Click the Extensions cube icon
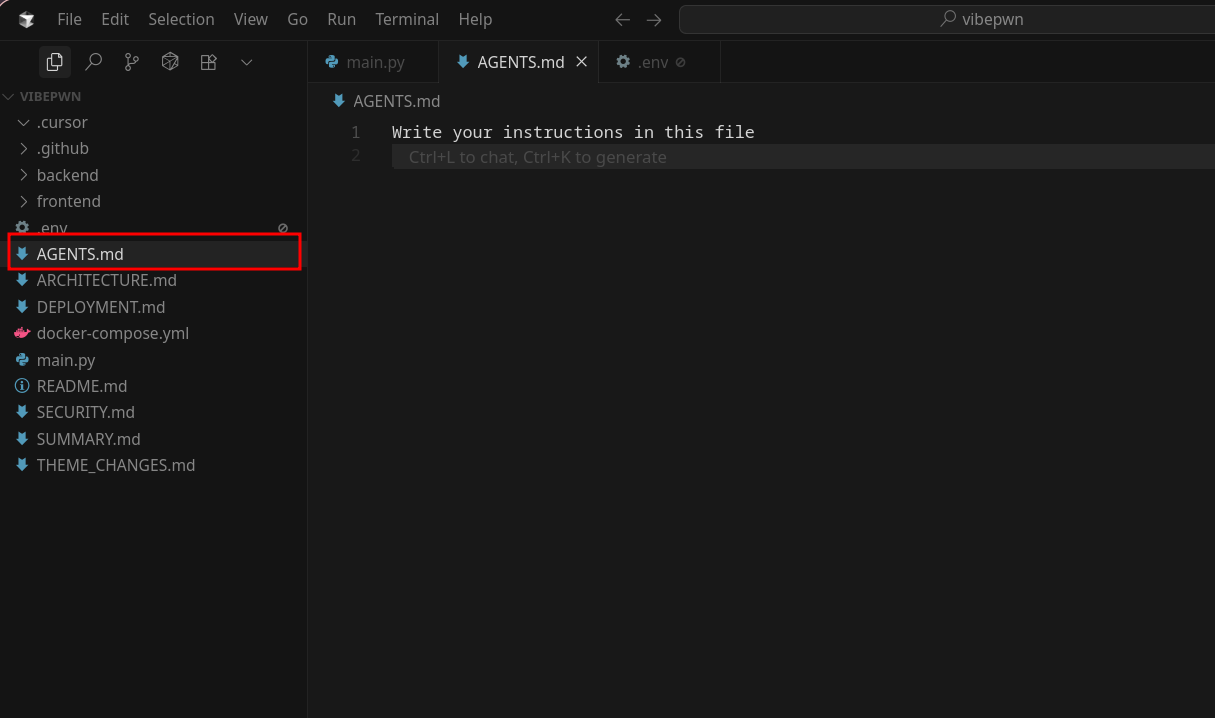 click(x=170, y=62)
